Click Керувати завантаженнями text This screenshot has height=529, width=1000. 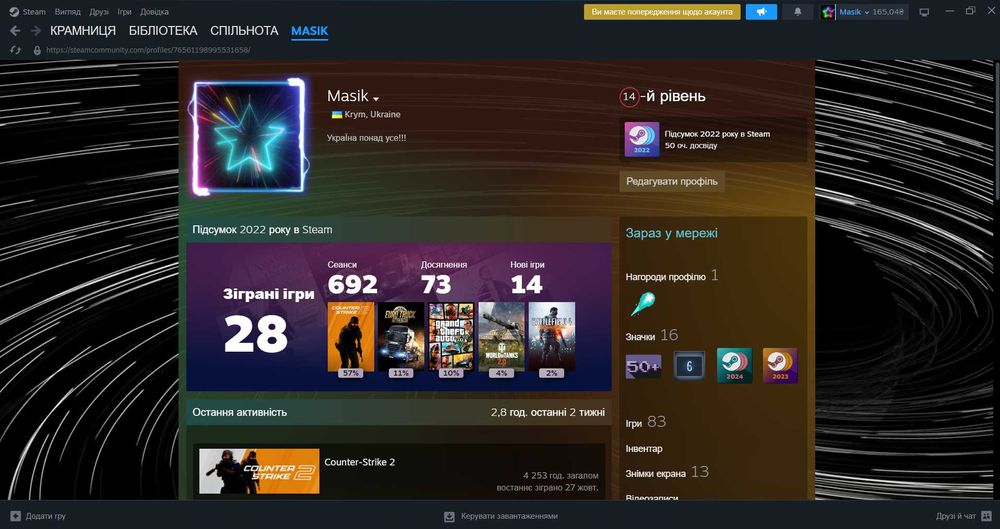point(509,516)
